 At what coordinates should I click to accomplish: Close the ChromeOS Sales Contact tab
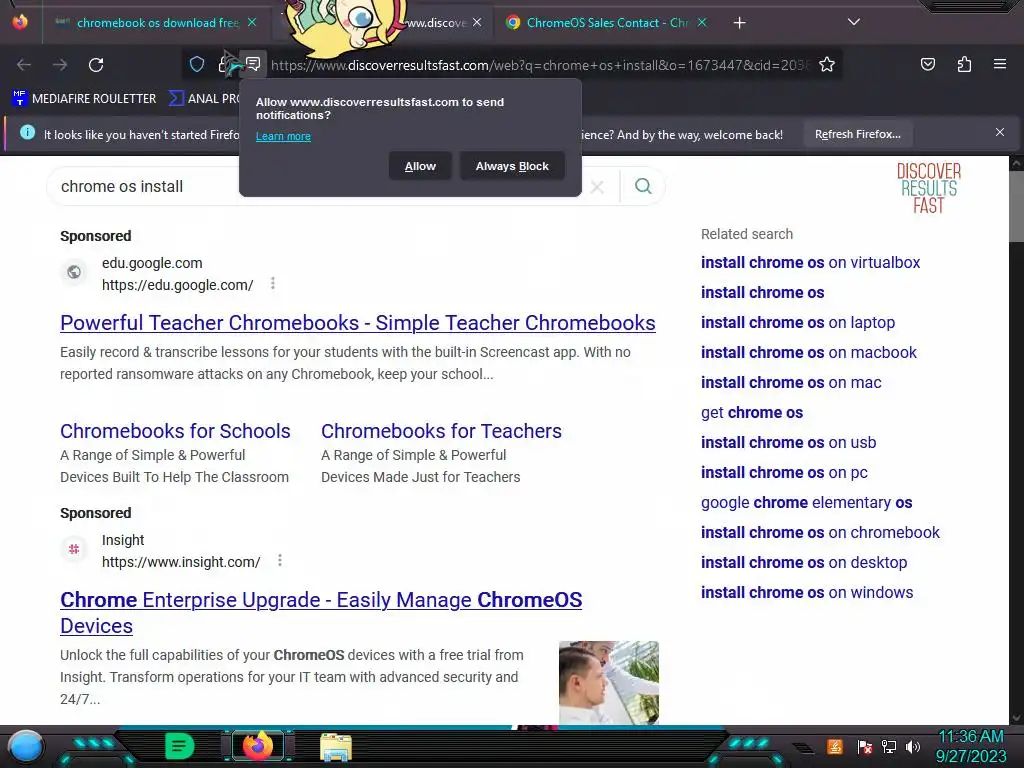click(x=702, y=22)
